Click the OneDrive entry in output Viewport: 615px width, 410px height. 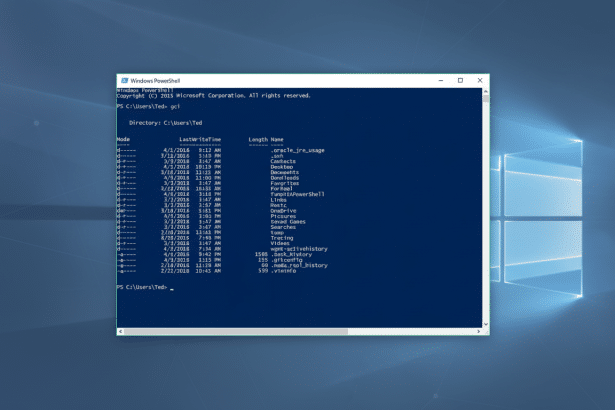(x=282, y=210)
